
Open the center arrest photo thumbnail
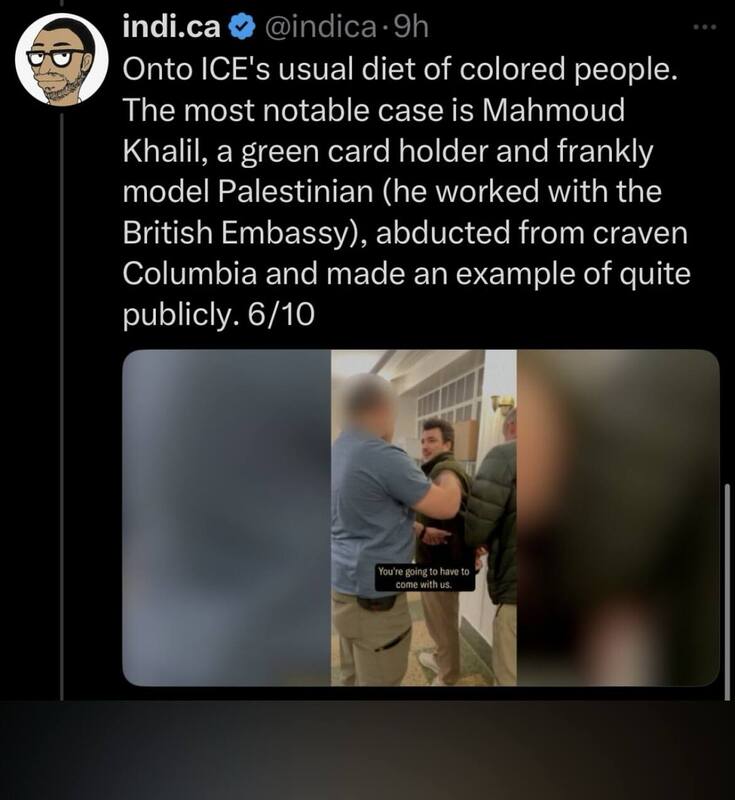(424, 518)
